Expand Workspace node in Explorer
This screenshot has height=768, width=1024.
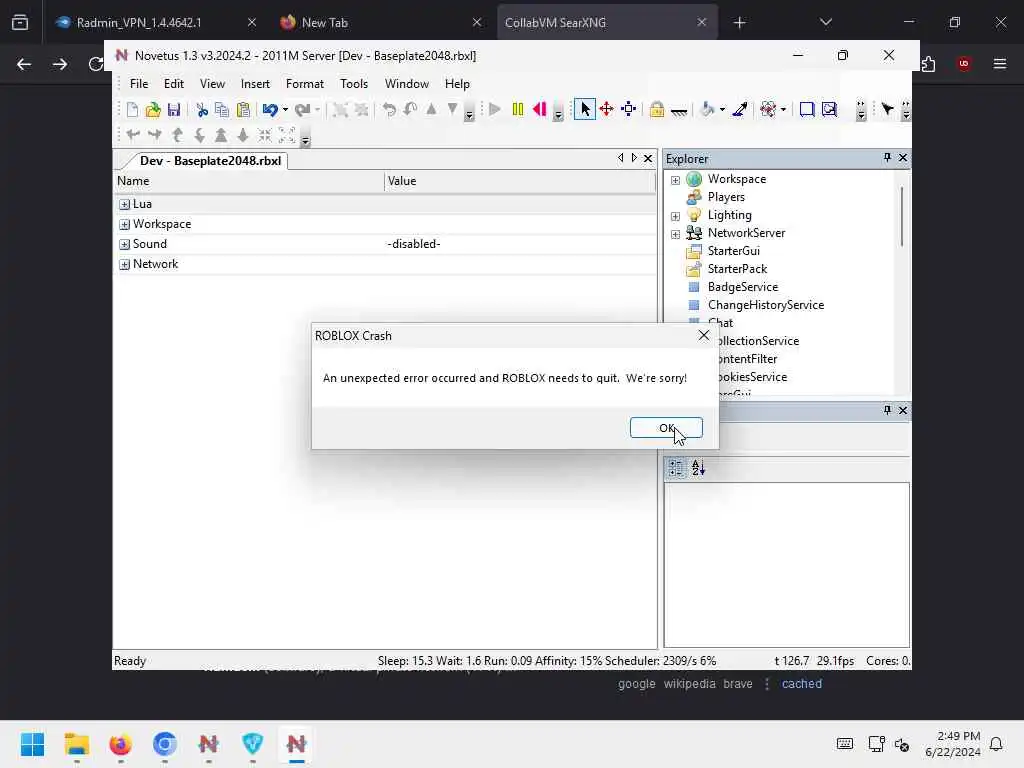pyautogui.click(x=675, y=180)
